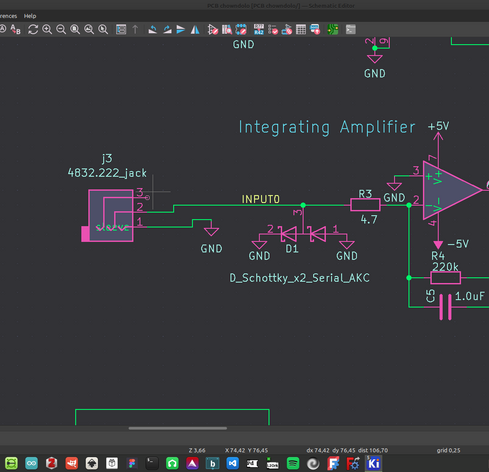
Task: Mirror selected item horizontally
Action: (x=195, y=29)
